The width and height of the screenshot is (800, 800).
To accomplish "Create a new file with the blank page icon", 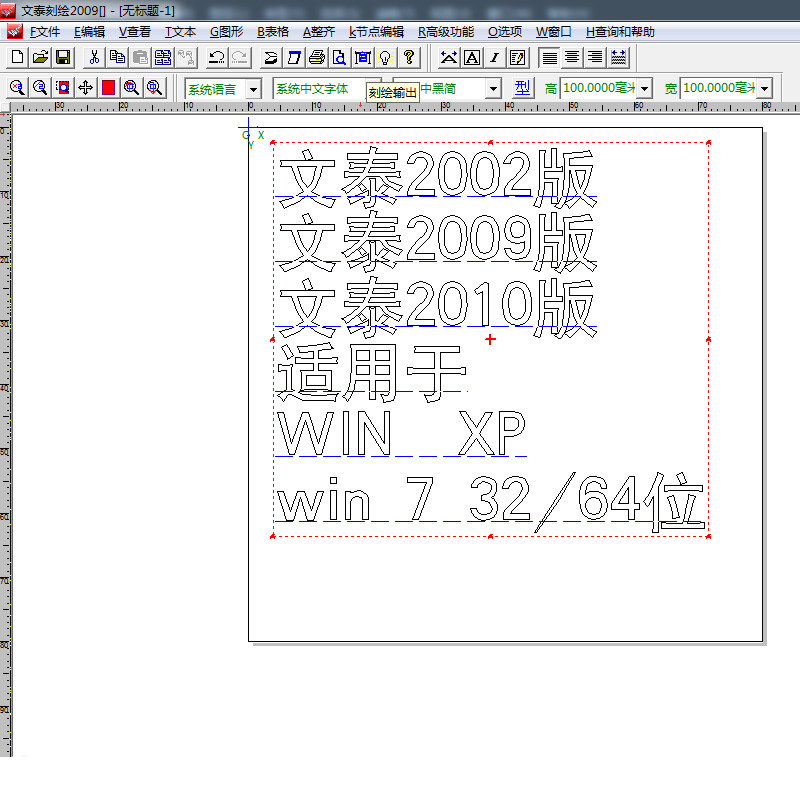I will tap(17, 57).
